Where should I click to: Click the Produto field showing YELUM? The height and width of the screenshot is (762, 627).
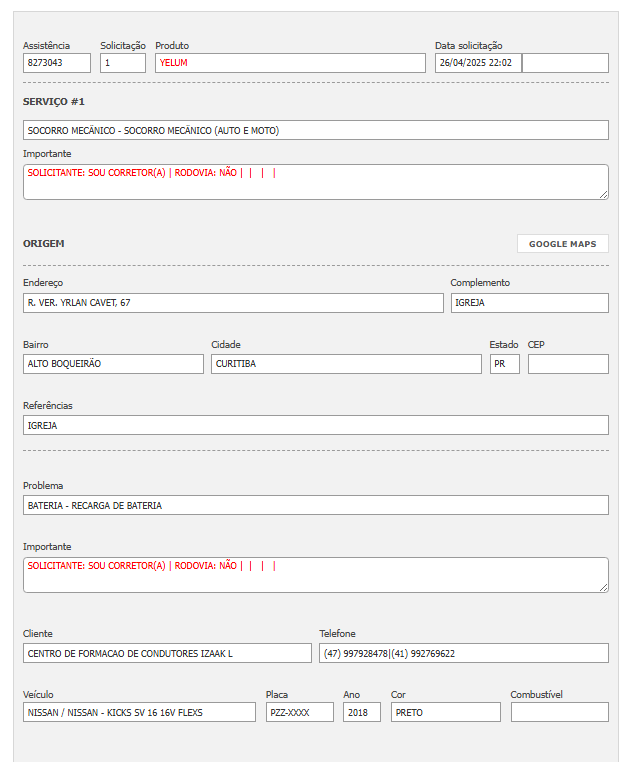click(x=290, y=63)
